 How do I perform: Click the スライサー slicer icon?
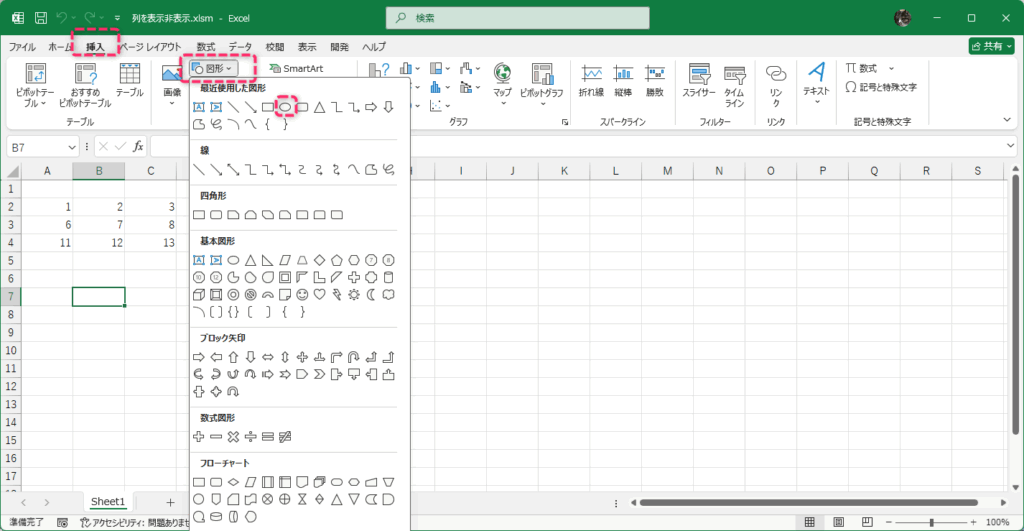tap(698, 80)
